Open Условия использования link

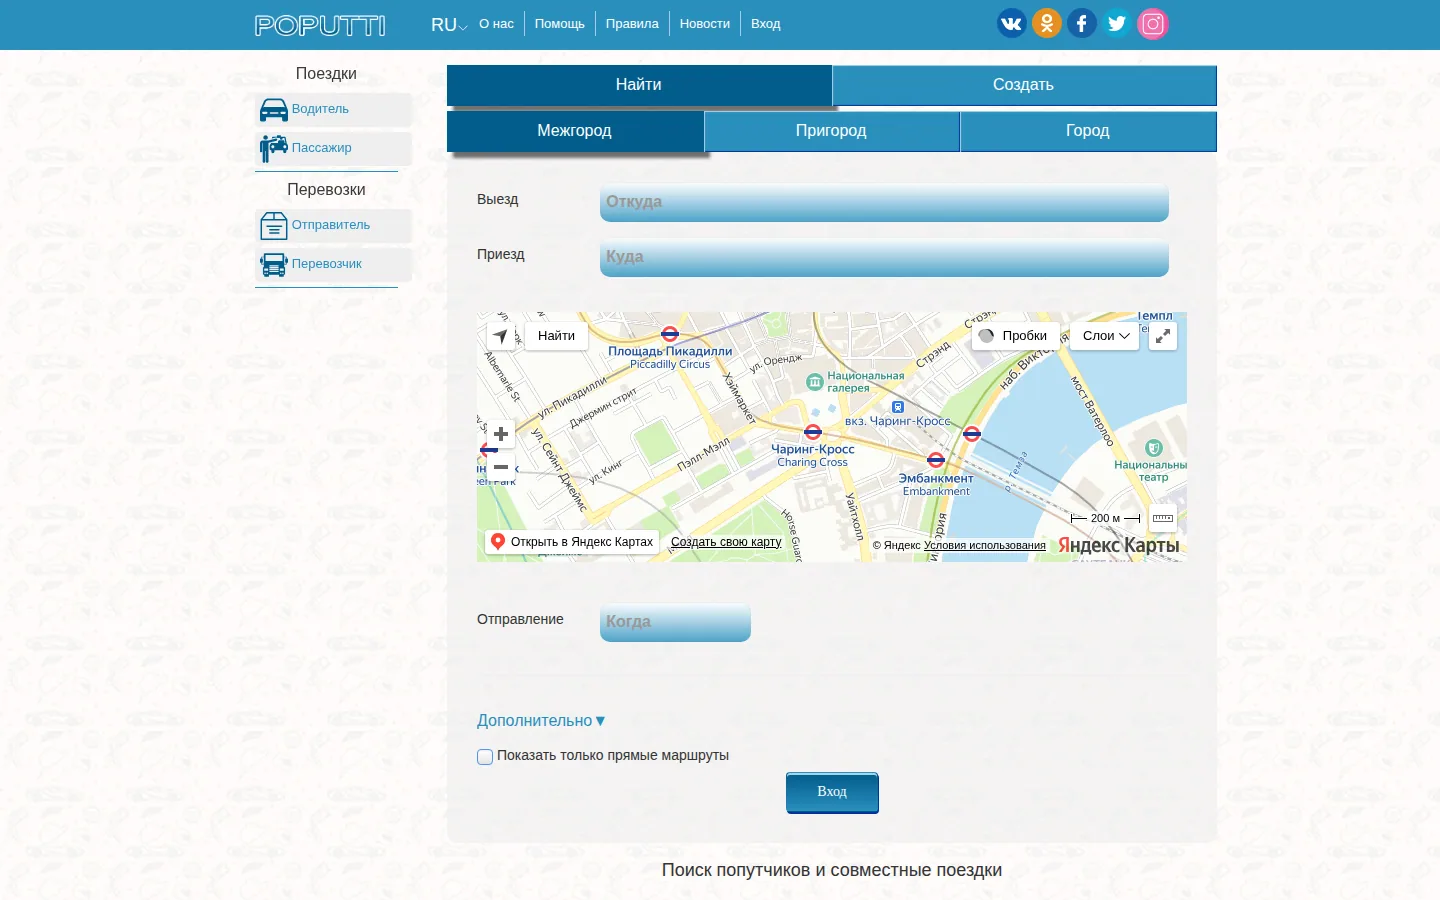985,546
